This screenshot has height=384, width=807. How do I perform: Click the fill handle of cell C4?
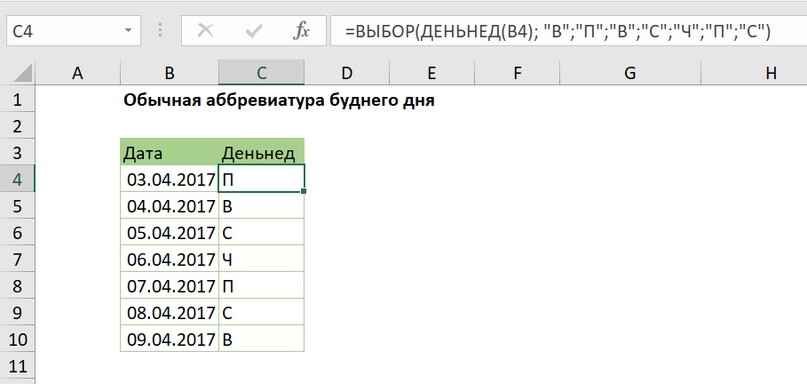(x=304, y=191)
